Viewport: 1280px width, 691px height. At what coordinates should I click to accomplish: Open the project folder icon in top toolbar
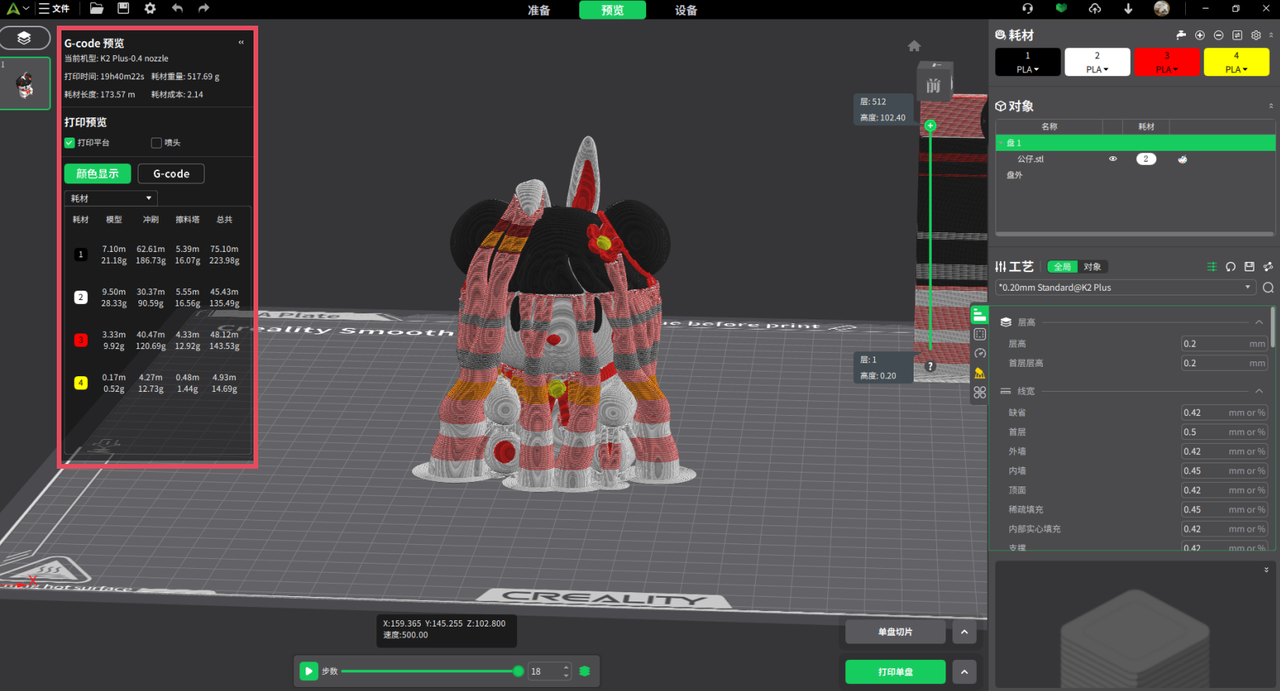97,8
